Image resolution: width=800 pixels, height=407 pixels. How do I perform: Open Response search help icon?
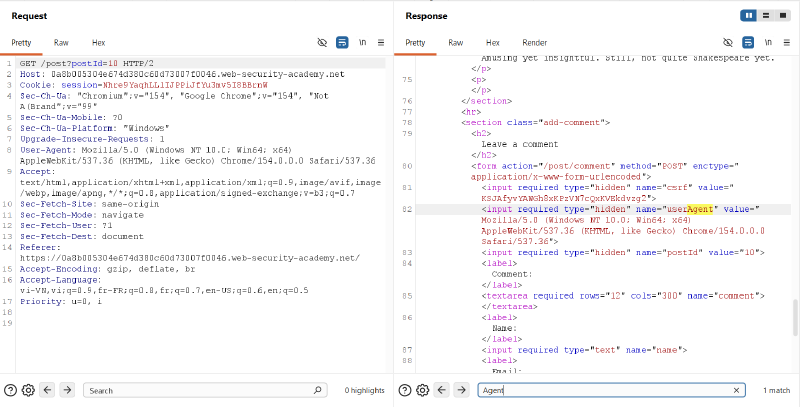(404, 390)
